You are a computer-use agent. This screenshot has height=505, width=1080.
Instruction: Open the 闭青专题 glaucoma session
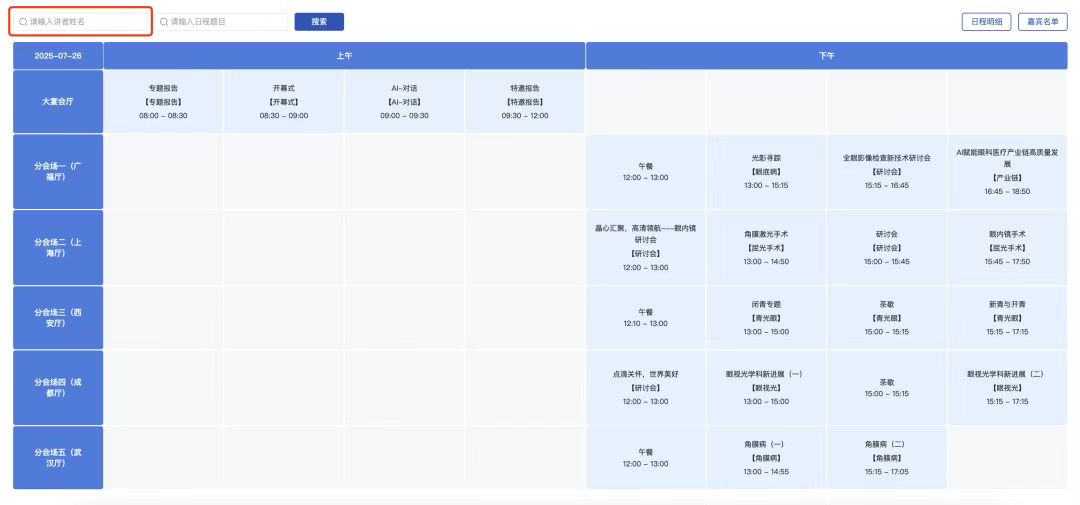766,317
